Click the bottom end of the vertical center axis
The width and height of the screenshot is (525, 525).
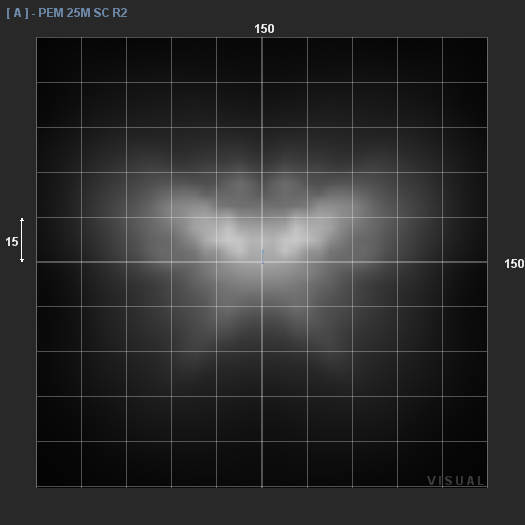[x=262, y=485]
